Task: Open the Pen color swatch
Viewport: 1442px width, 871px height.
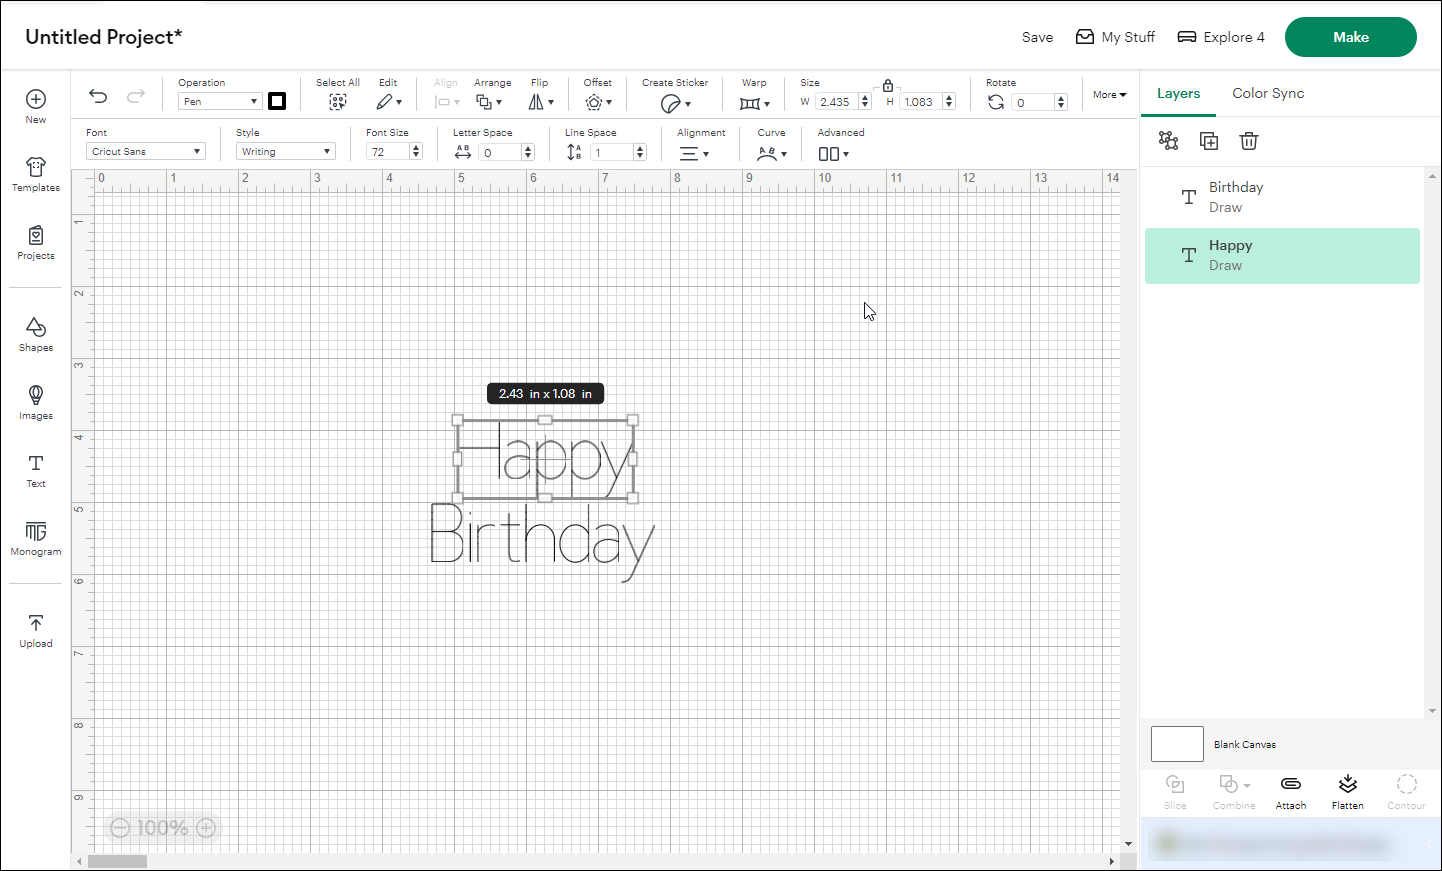Action: point(277,101)
